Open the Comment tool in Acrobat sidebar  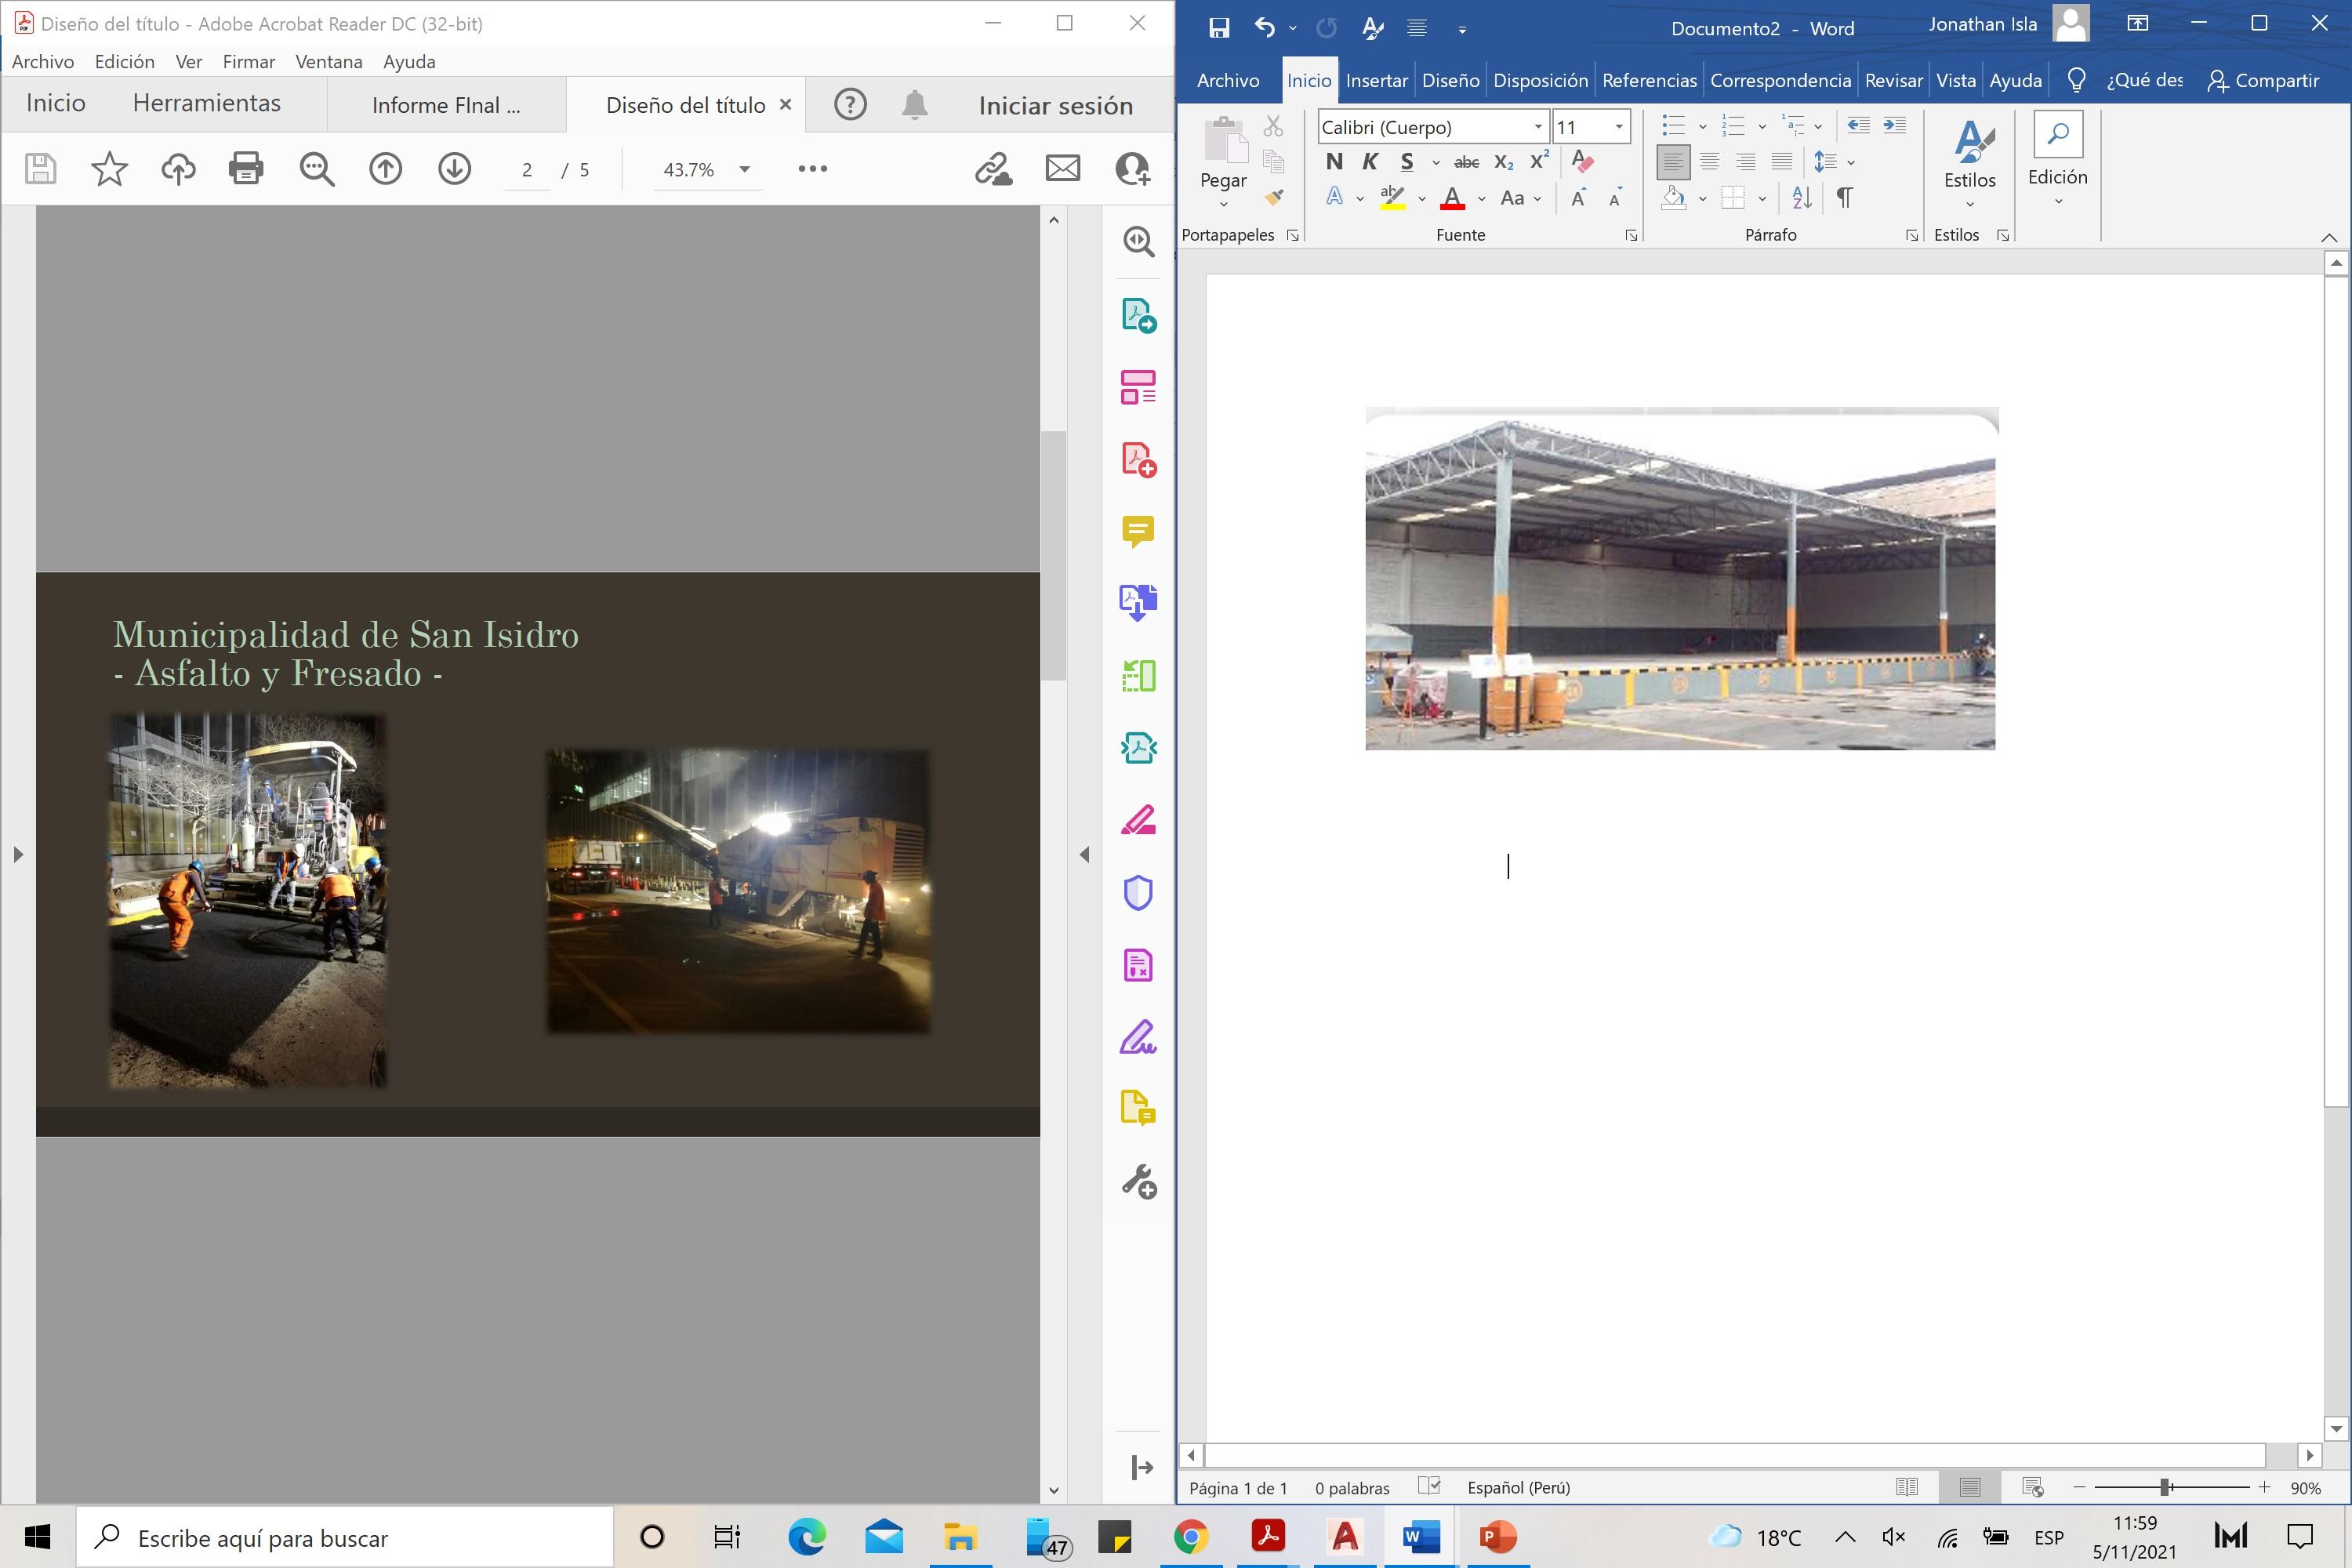pyautogui.click(x=1138, y=531)
